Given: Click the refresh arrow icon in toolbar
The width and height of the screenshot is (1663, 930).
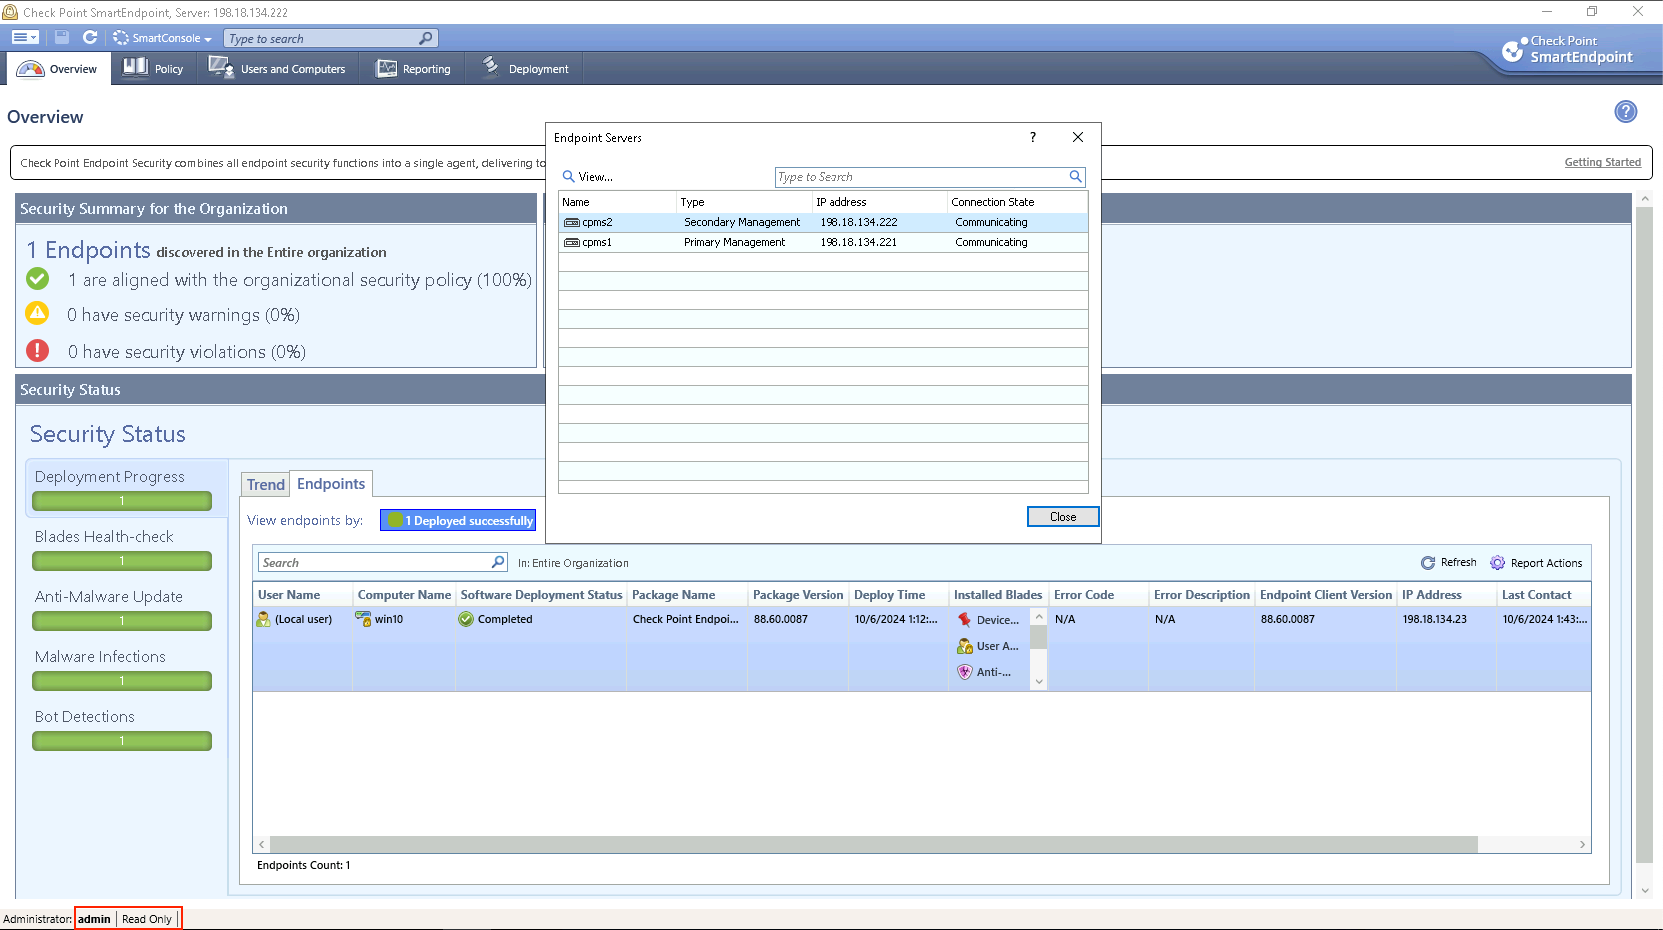Looking at the screenshot, I should (90, 38).
